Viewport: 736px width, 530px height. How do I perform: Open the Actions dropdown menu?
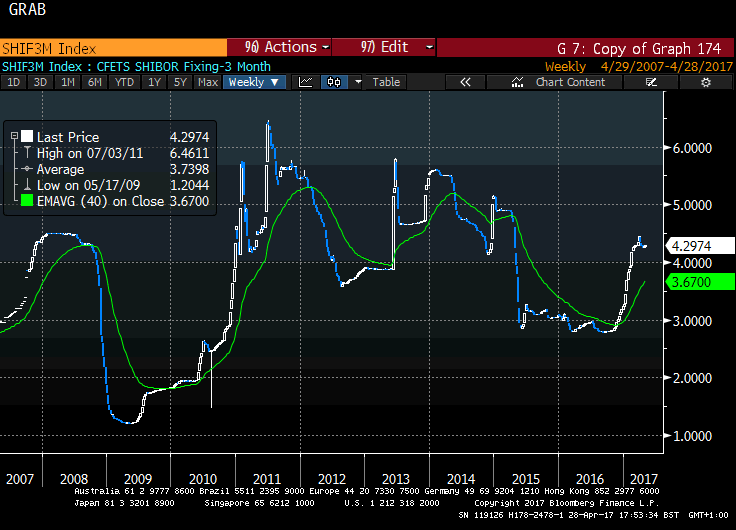[x=280, y=47]
